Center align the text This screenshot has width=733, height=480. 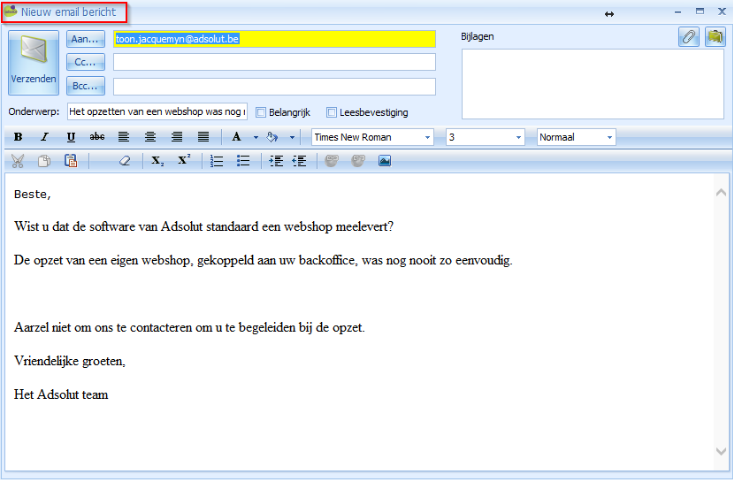click(150, 137)
